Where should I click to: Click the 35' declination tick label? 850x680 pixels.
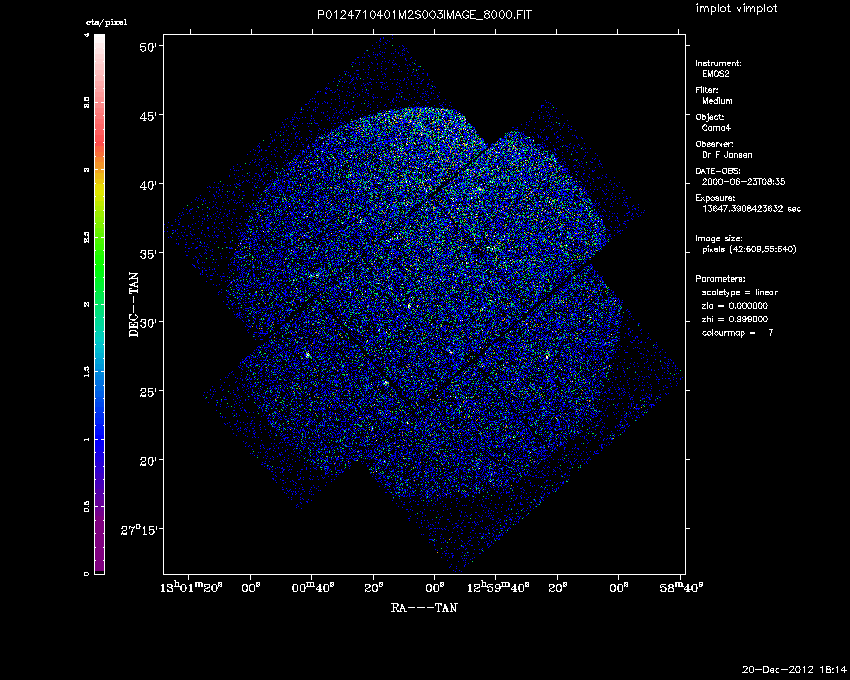coord(148,254)
